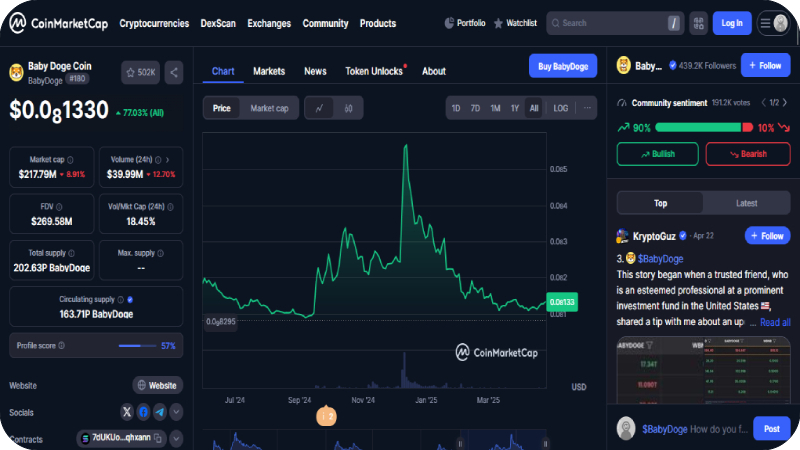Select the 7D time range
This screenshot has width=800, height=450.
[x=475, y=108]
